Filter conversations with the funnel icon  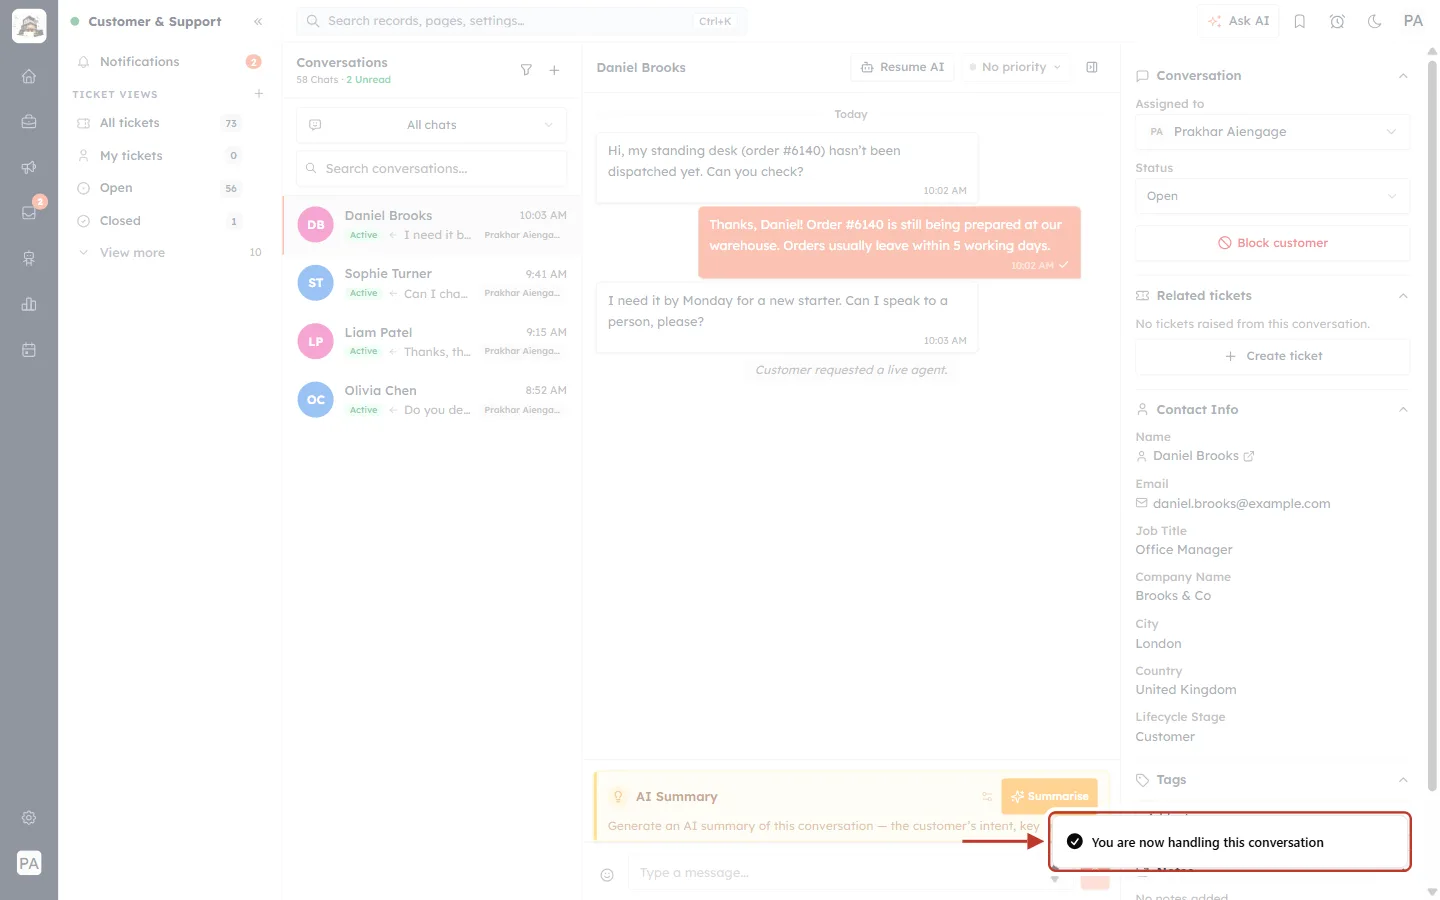tap(526, 70)
